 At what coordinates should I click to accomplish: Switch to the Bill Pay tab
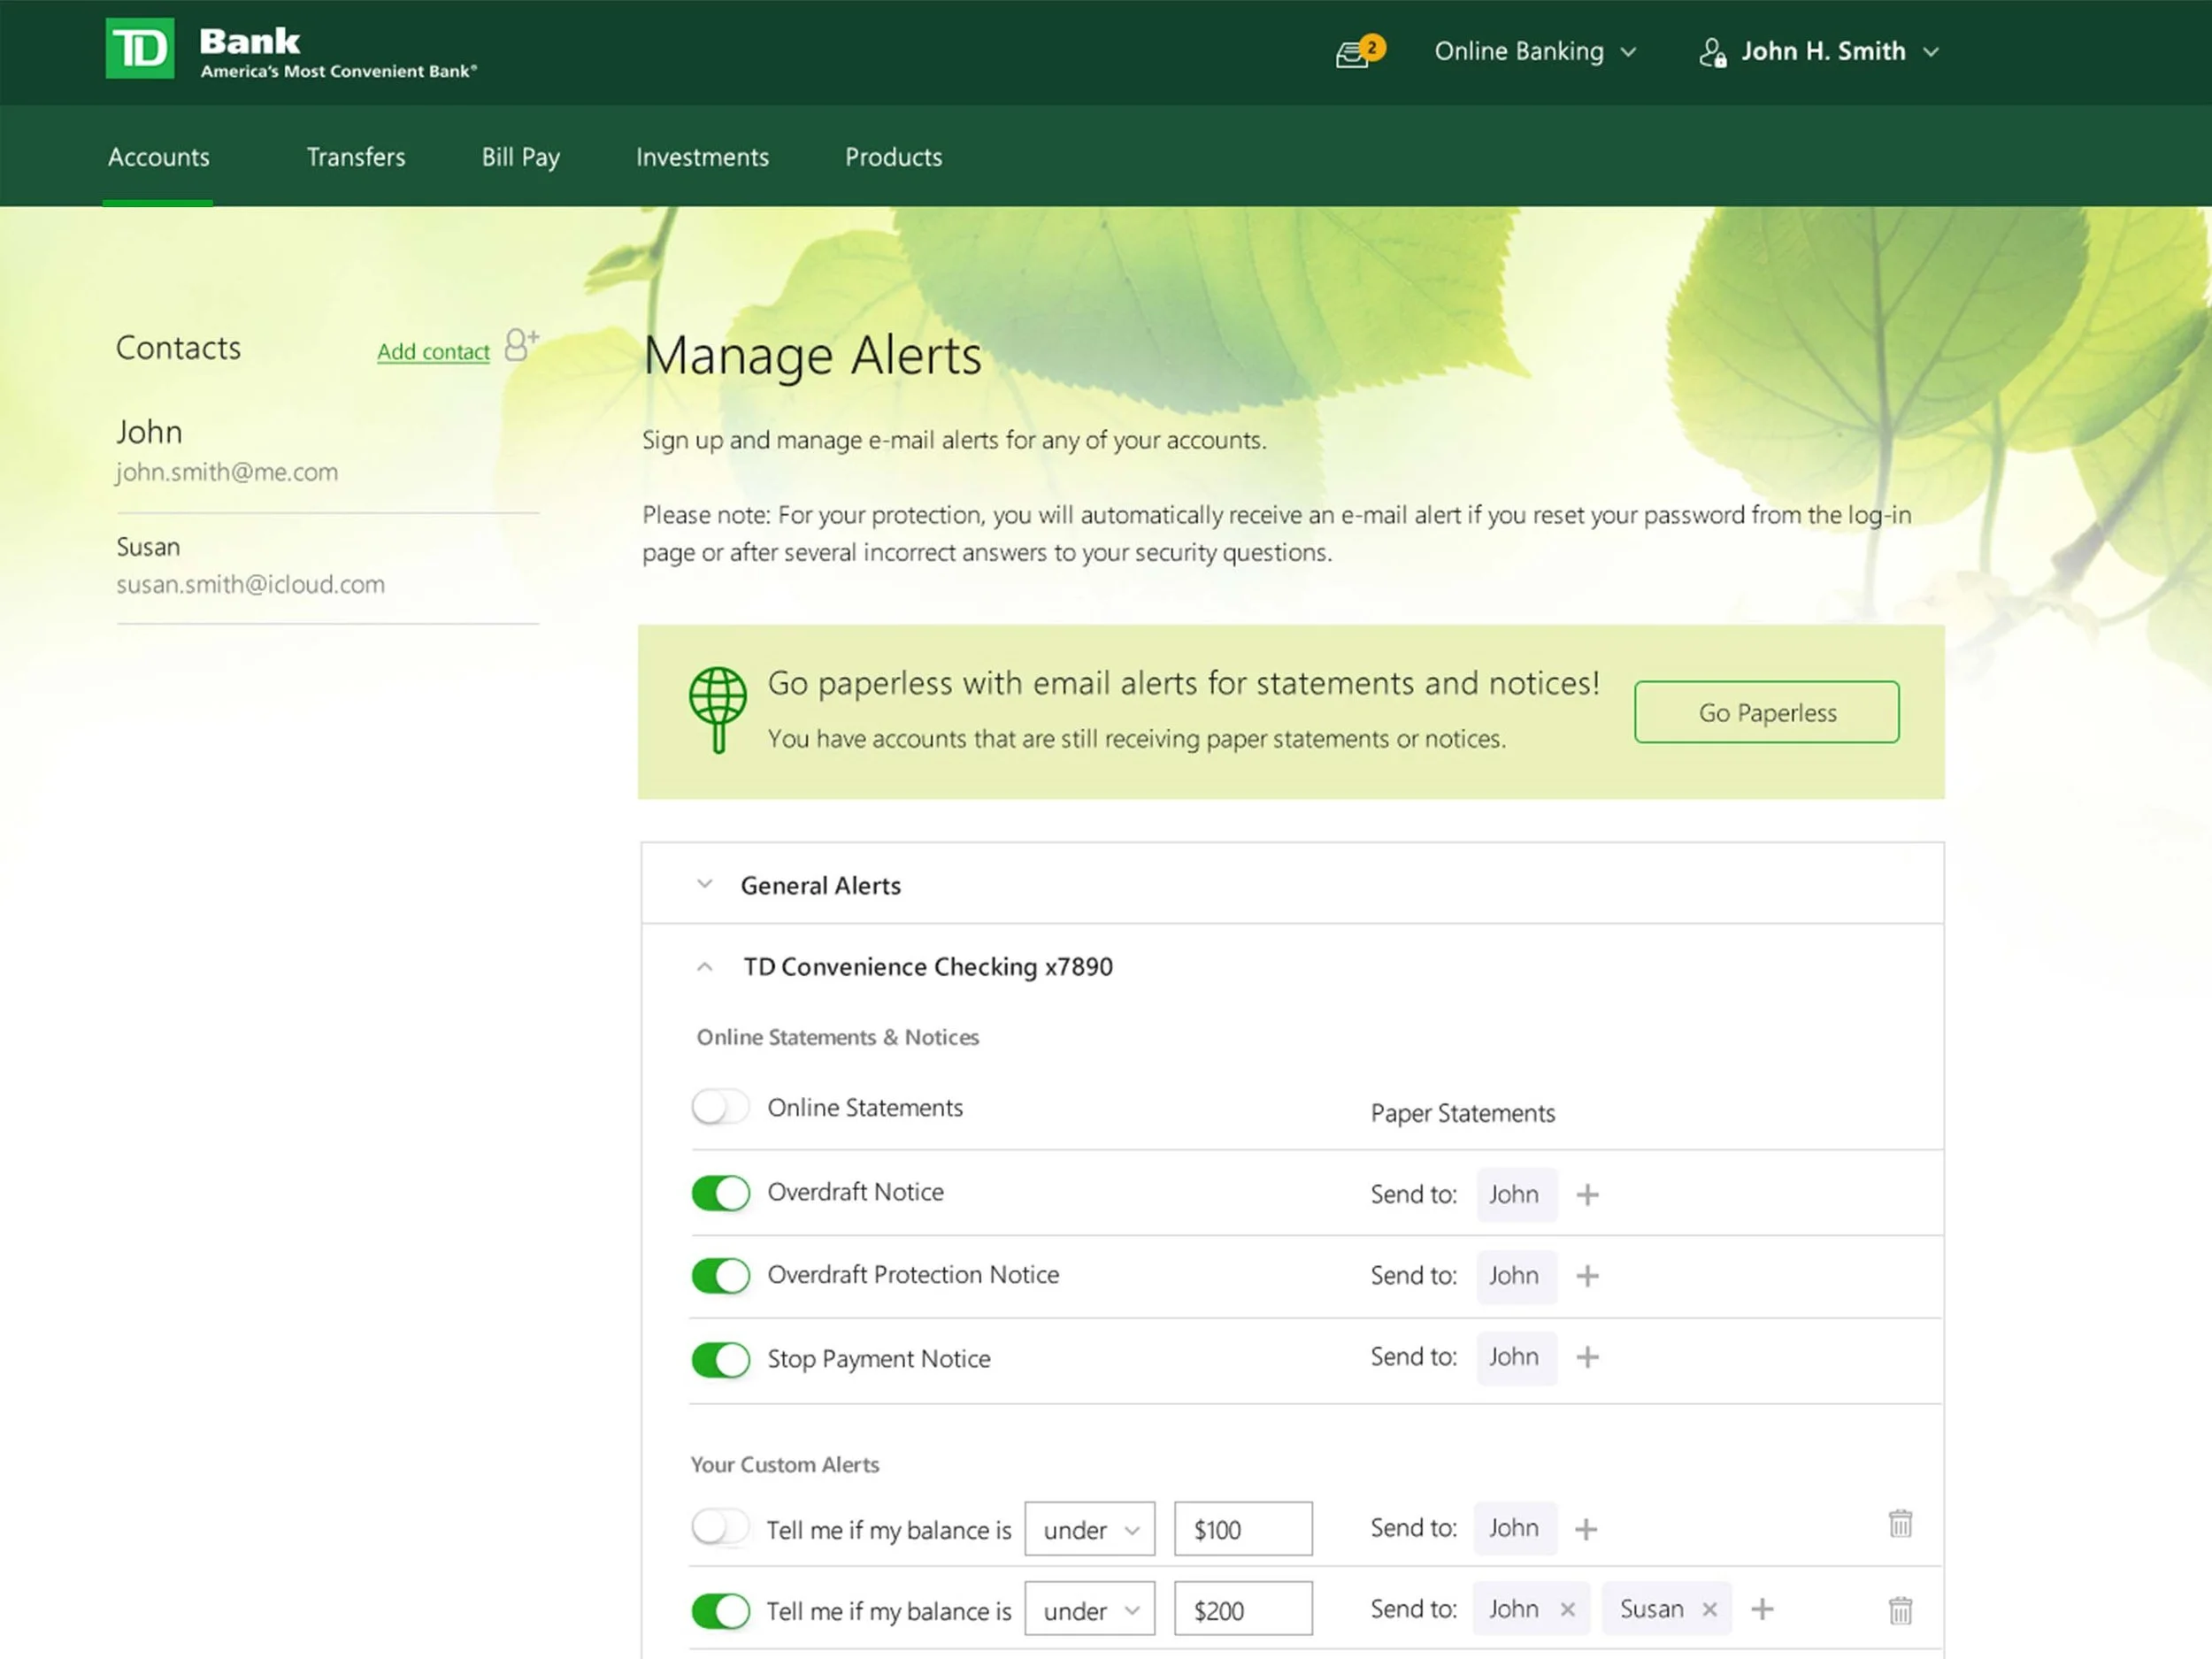pyautogui.click(x=521, y=158)
